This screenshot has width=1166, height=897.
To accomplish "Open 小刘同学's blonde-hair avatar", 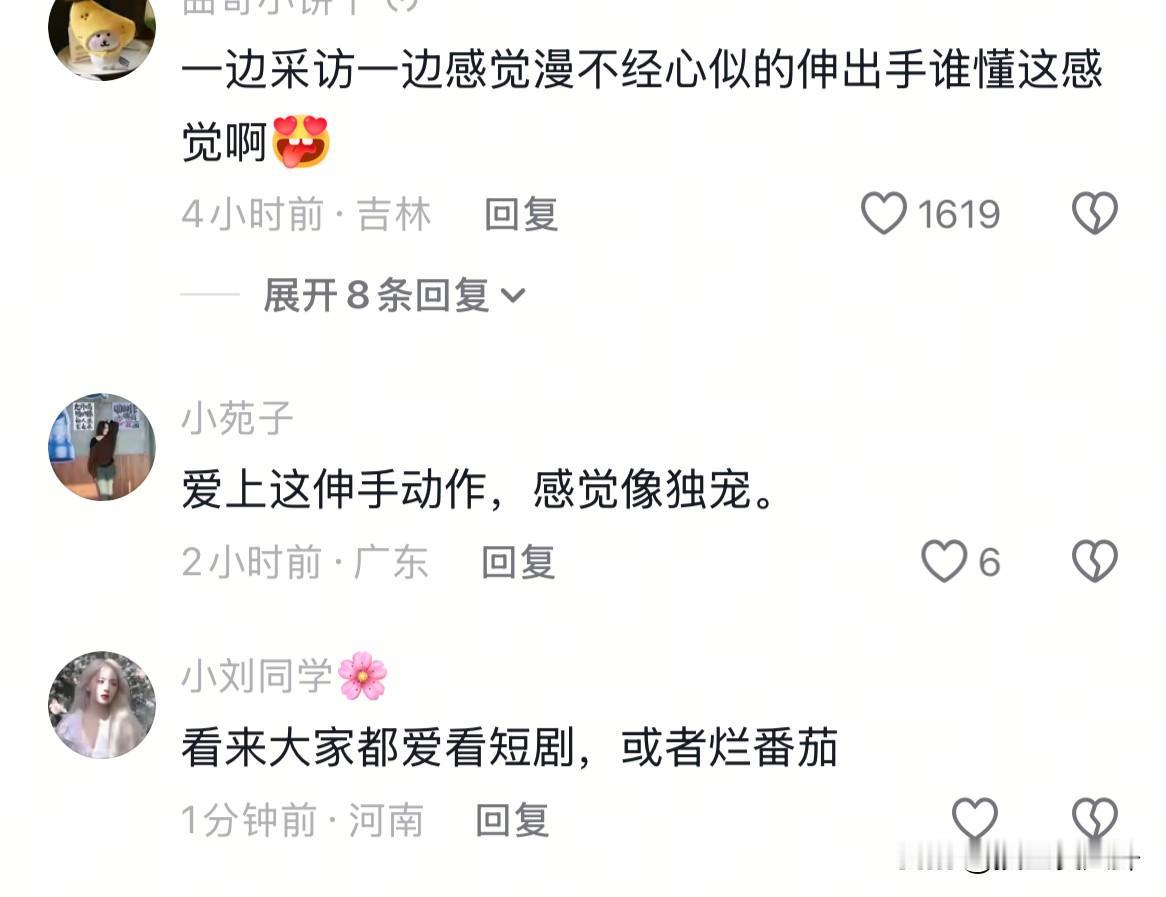I will pos(102,705).
